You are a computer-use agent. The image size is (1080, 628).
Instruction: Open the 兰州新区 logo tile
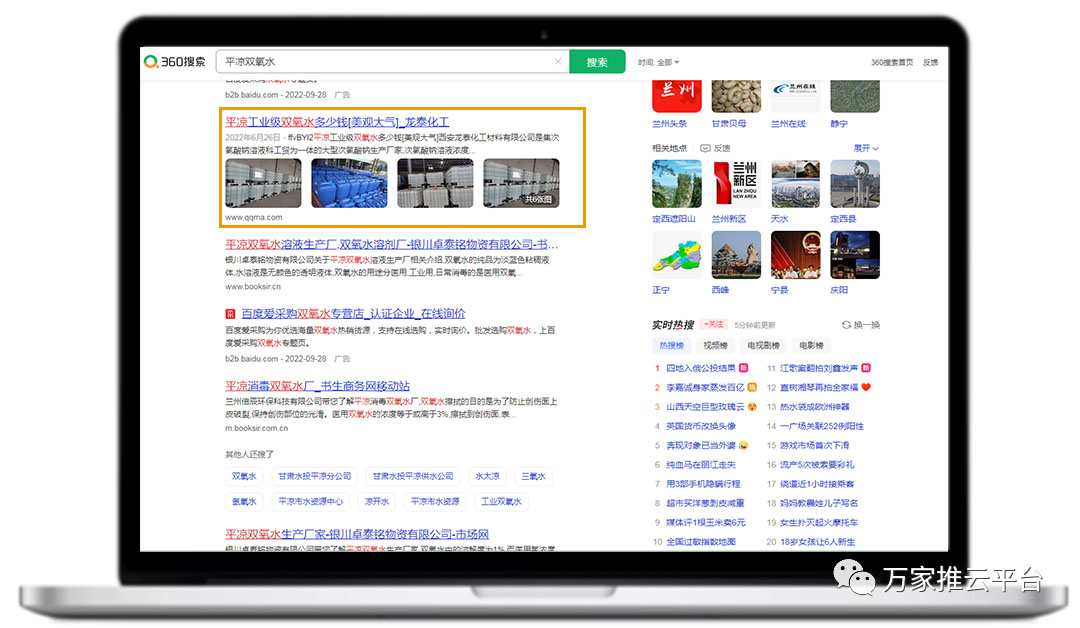[x=736, y=184]
